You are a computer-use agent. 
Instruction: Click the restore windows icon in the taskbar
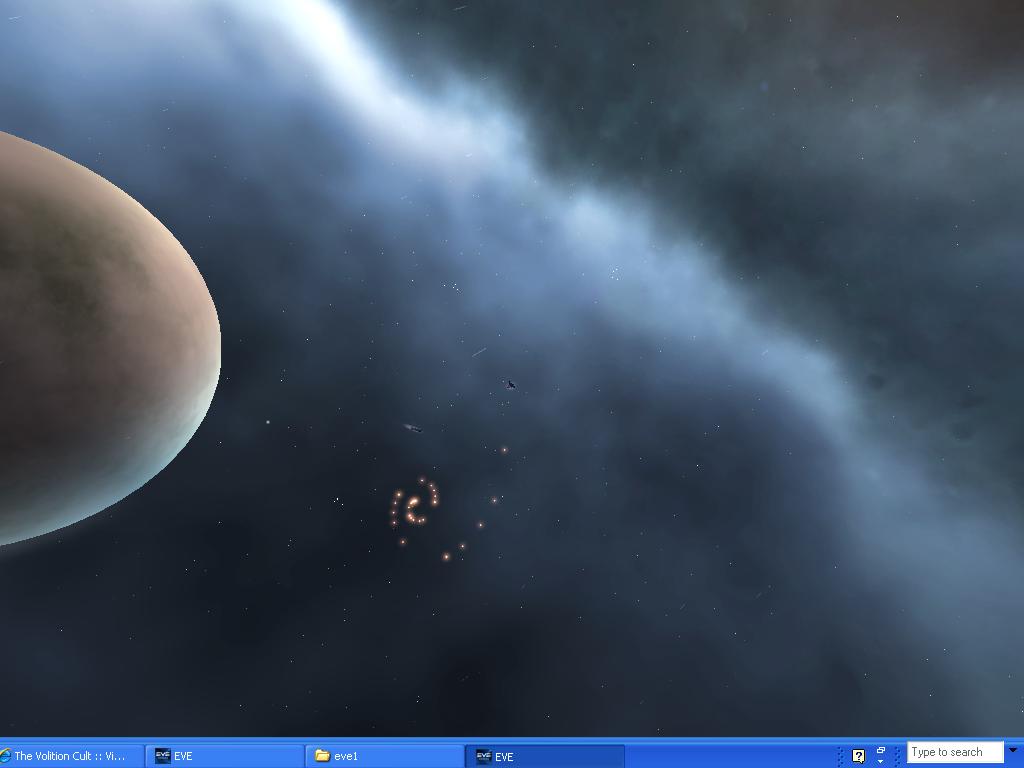pos(880,751)
